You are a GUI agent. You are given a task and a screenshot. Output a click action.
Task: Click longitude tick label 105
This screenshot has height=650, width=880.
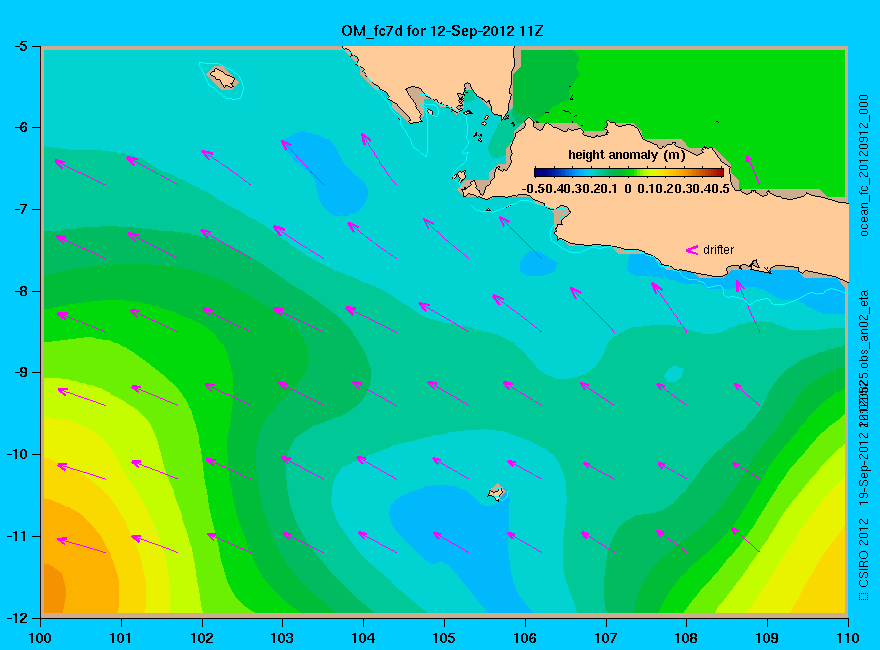pyautogui.click(x=444, y=638)
